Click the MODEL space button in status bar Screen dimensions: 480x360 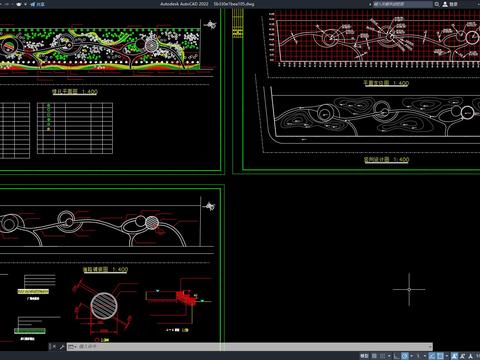point(364,356)
